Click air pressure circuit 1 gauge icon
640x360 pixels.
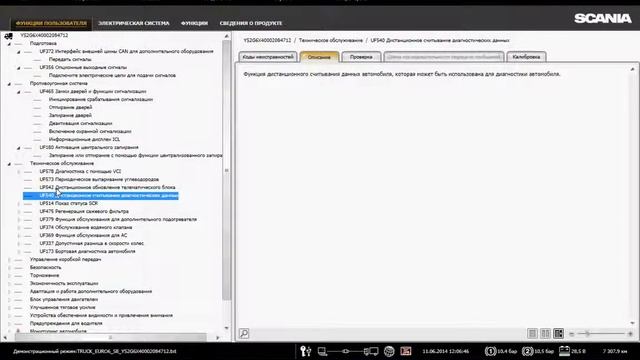coord(490,351)
